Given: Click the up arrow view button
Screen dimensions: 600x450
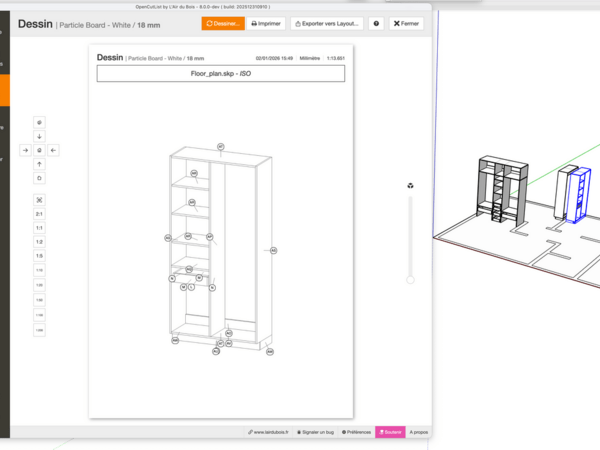Looking at the screenshot, I should pos(39,164).
